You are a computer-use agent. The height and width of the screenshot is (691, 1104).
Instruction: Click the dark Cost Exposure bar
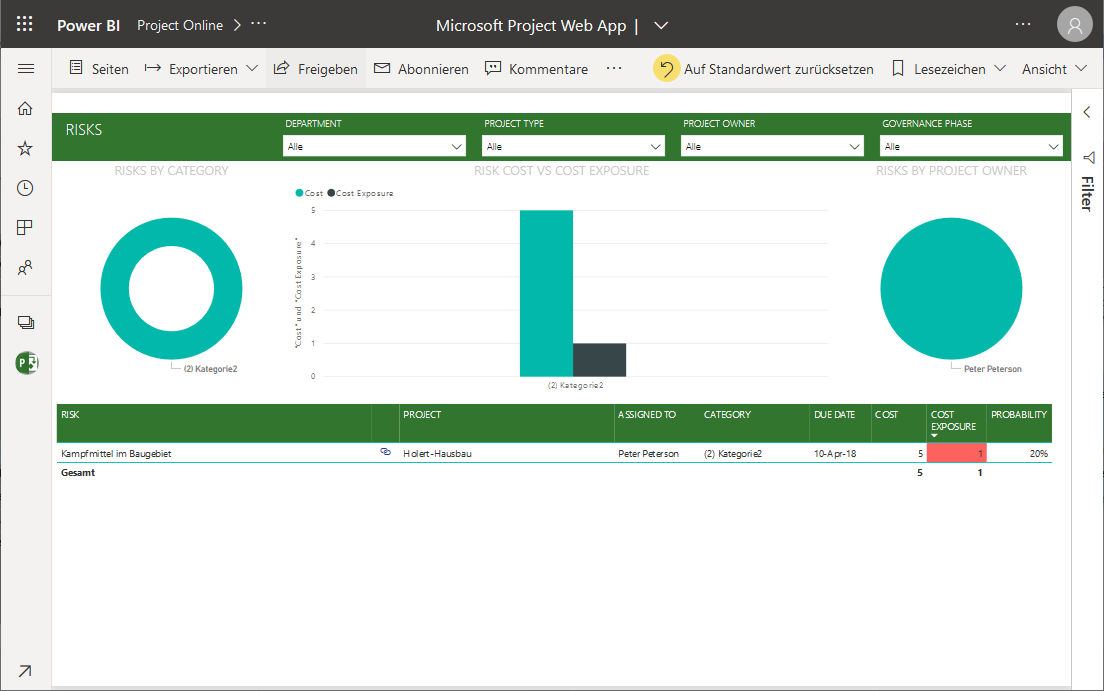(599, 360)
